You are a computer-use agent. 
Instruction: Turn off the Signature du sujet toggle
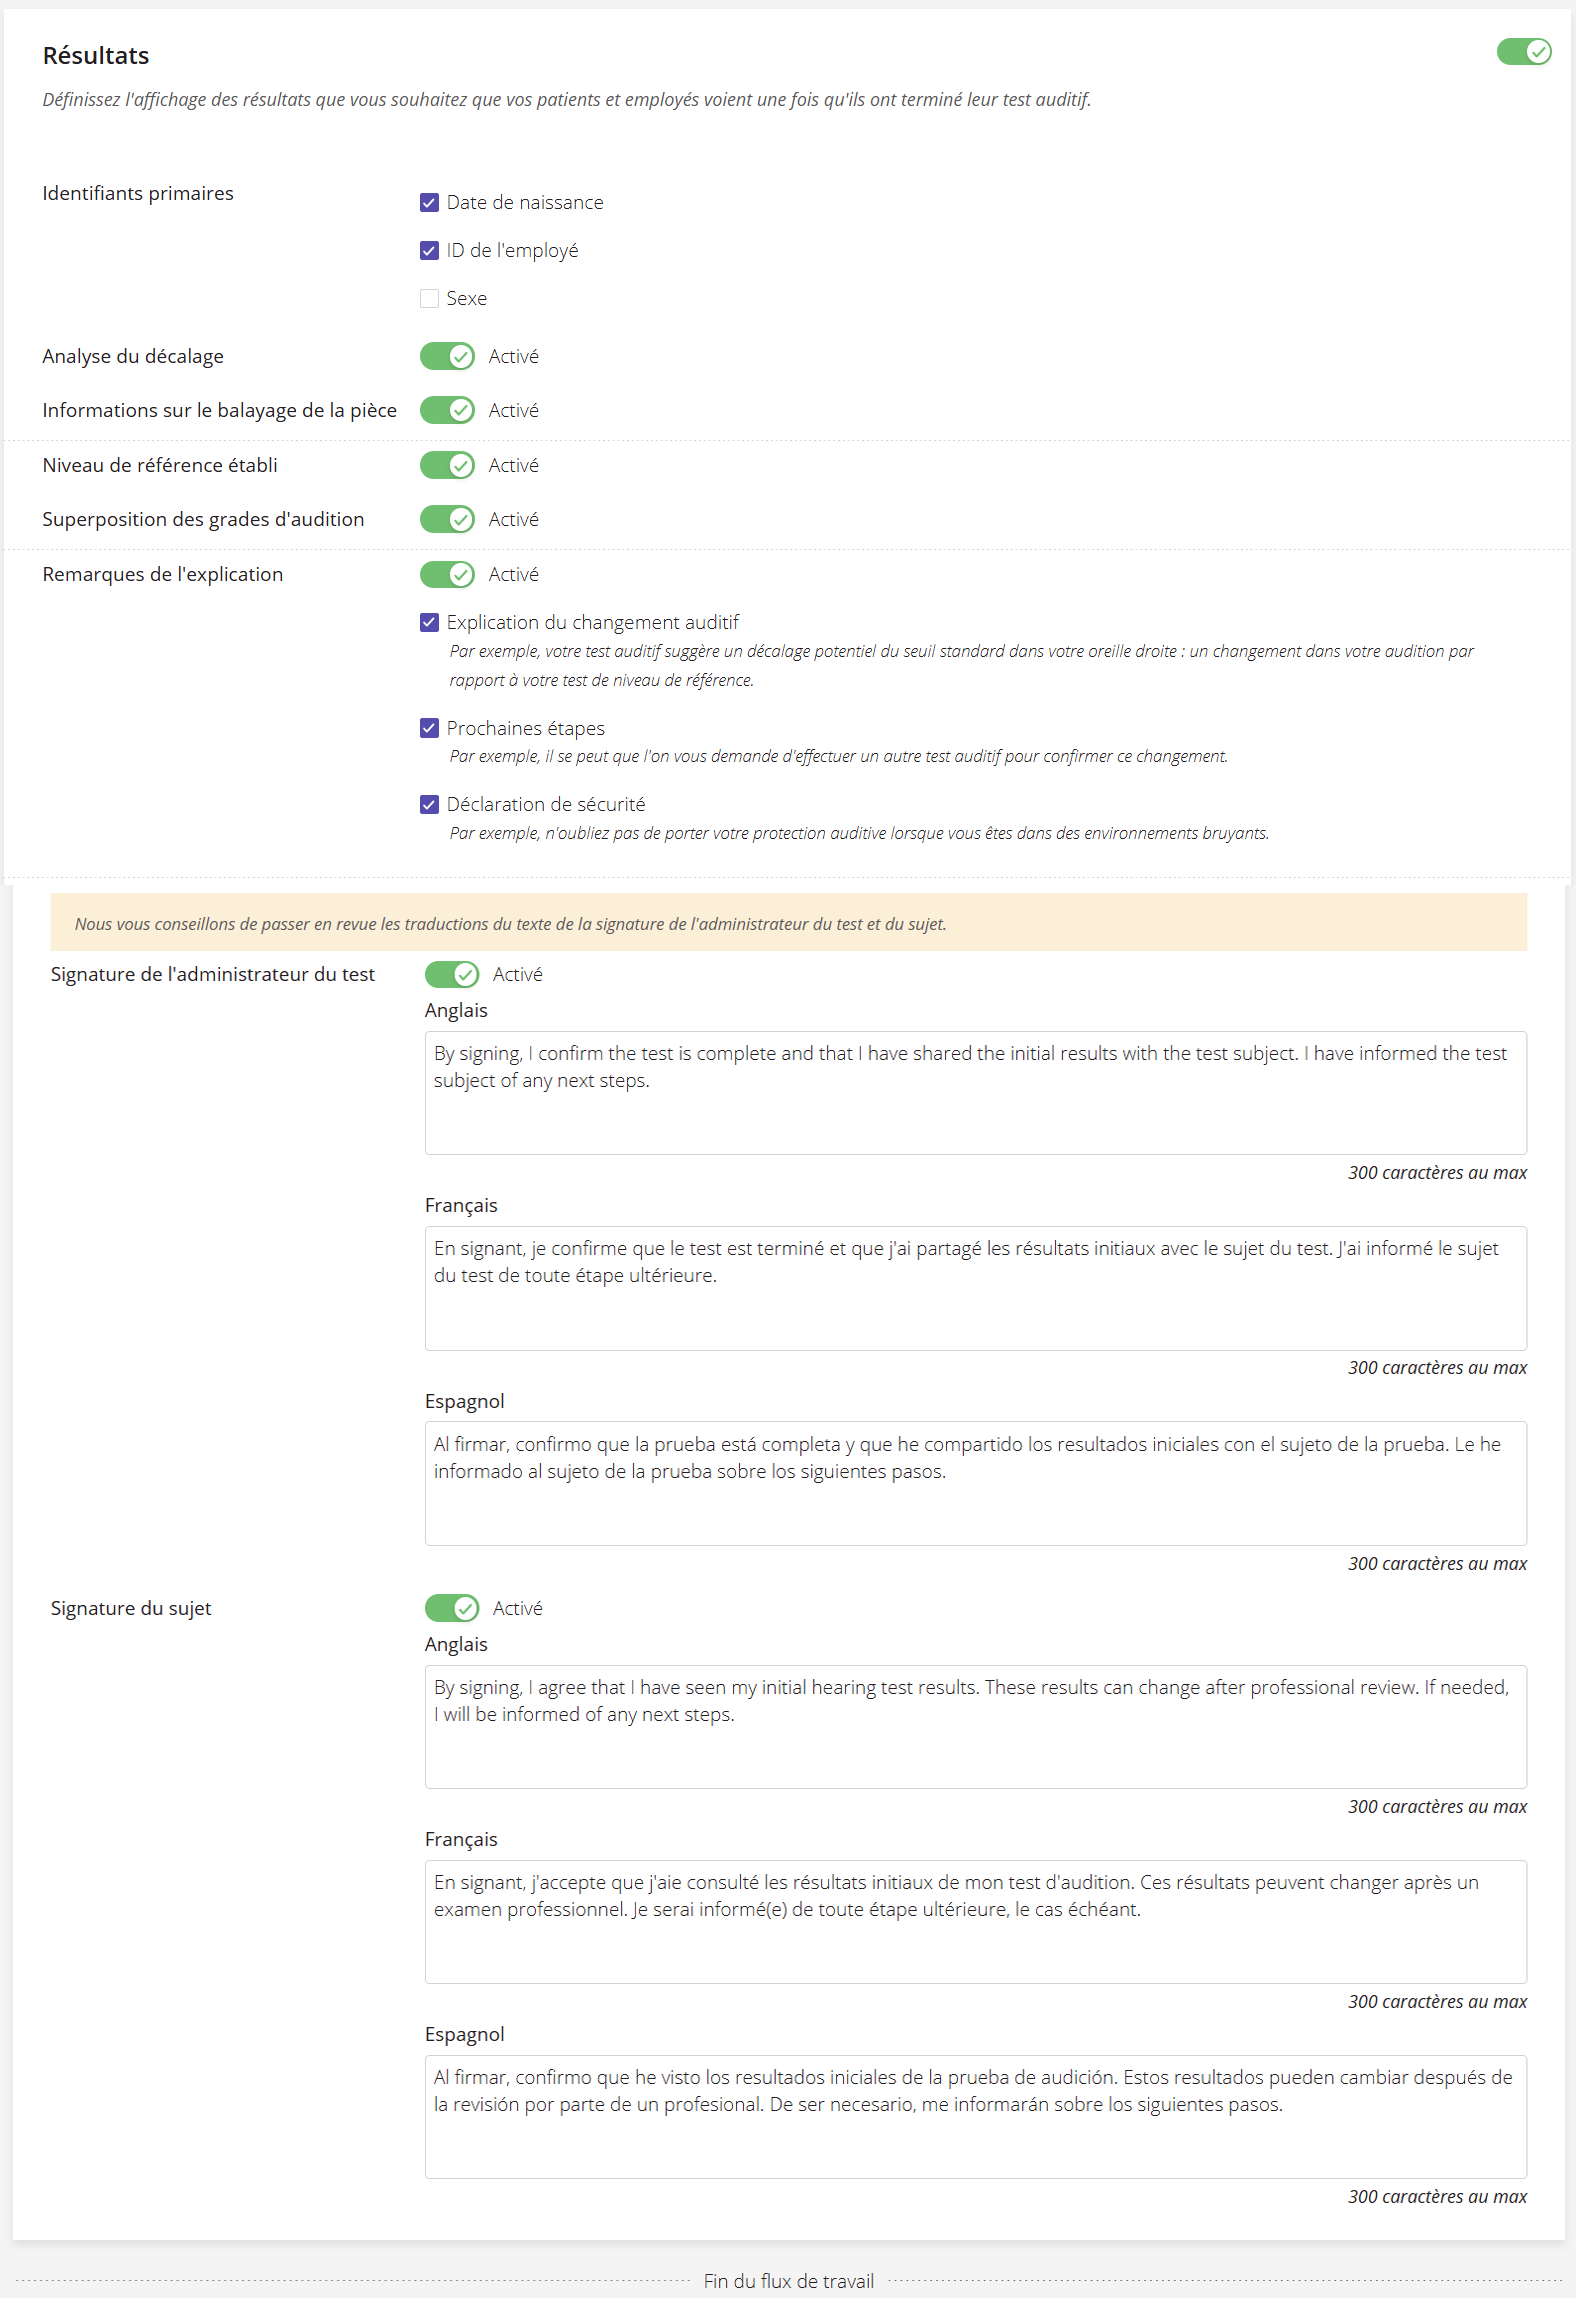point(452,1608)
